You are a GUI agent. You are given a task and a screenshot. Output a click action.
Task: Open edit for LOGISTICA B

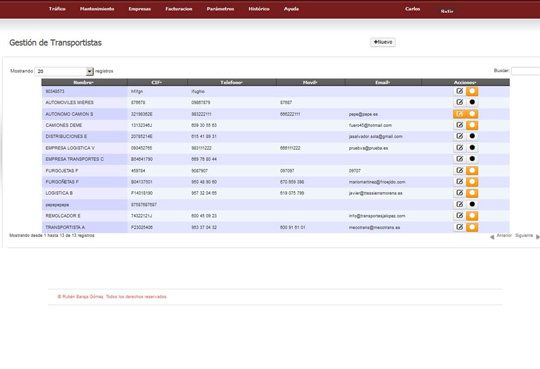459,193
